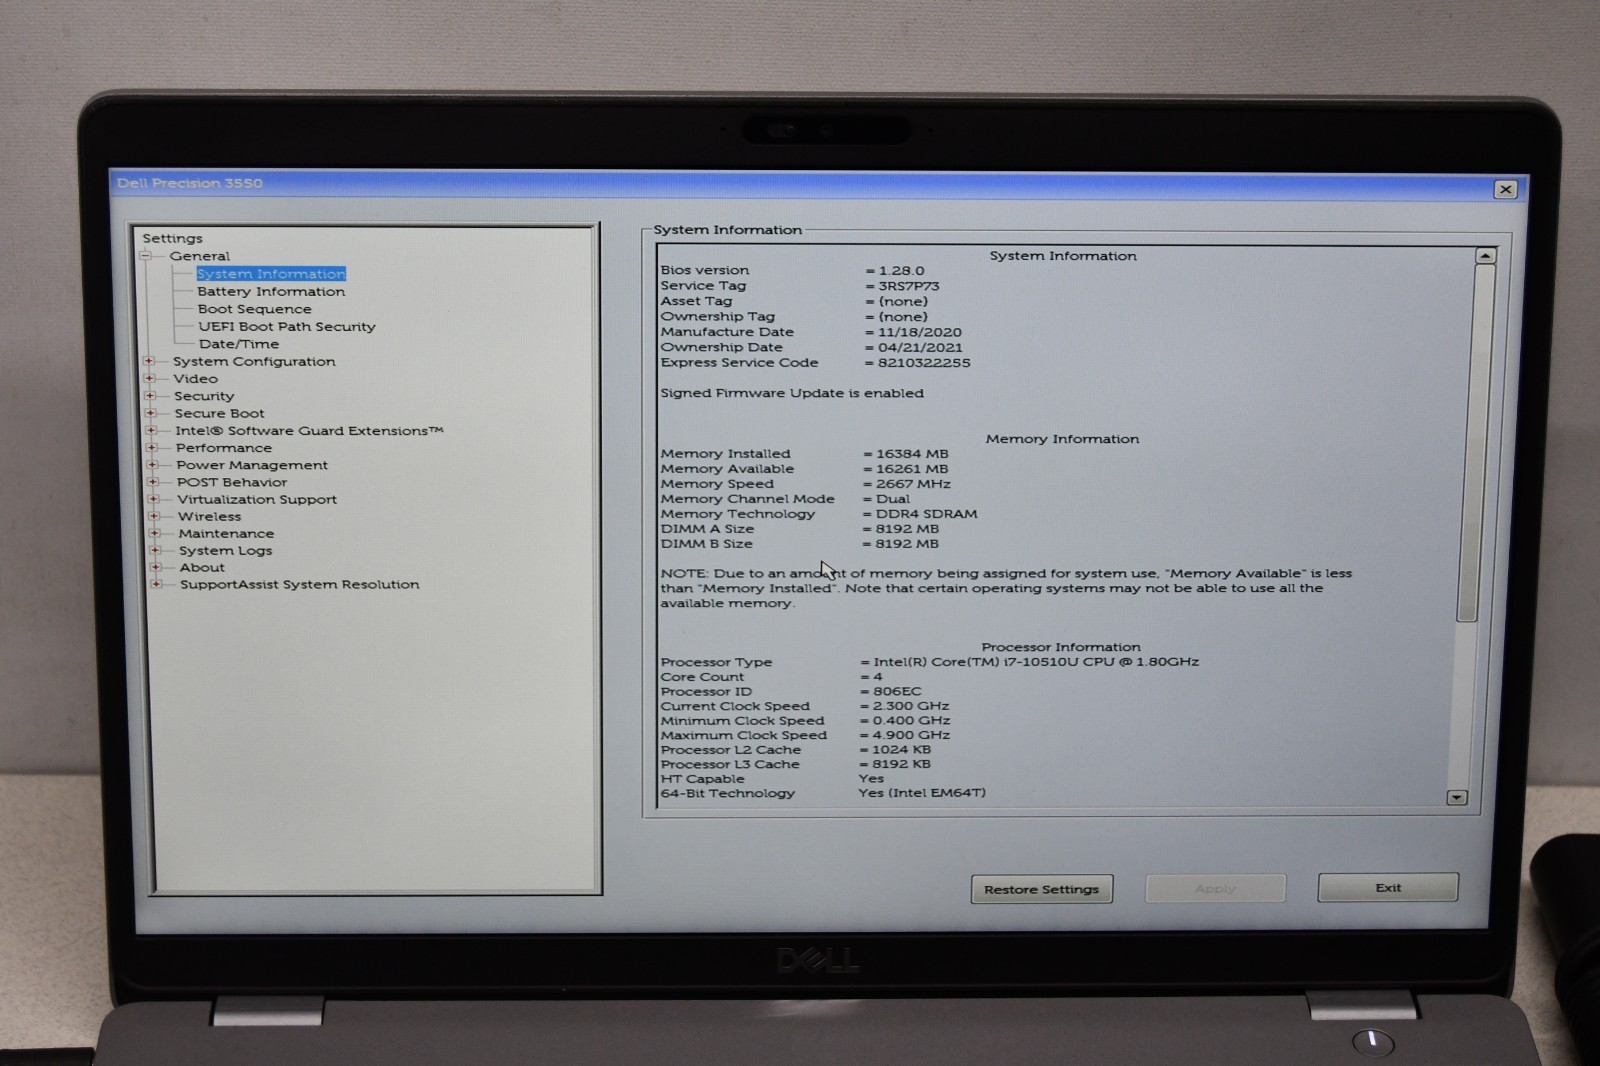Click the Processor L3 Cache value 8192 KB
This screenshot has height=1066, width=1600.
[x=901, y=763]
